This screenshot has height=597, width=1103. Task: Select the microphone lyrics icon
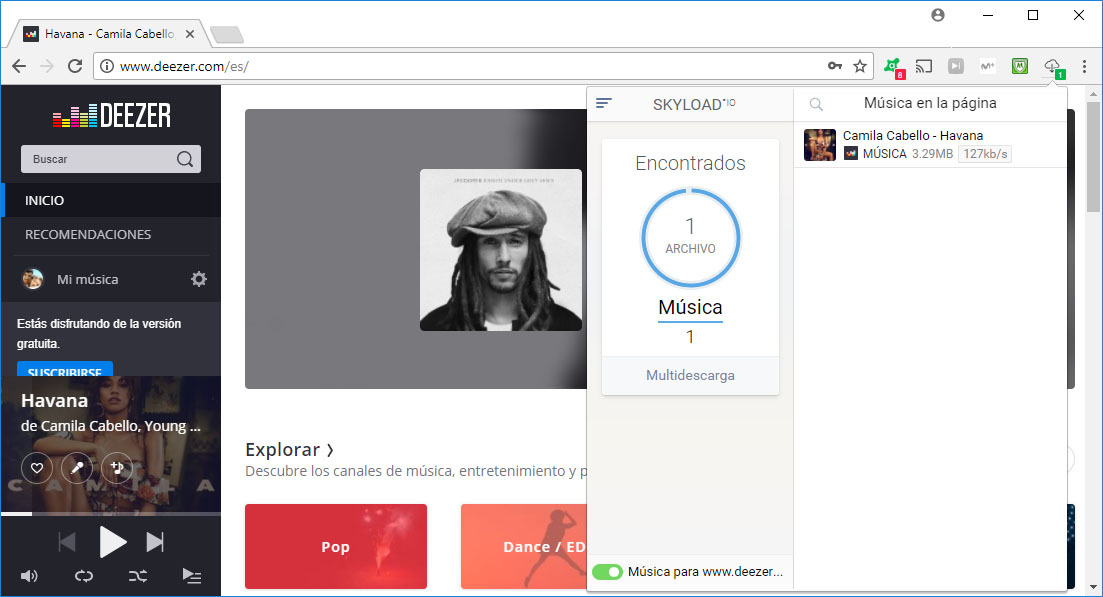77,467
